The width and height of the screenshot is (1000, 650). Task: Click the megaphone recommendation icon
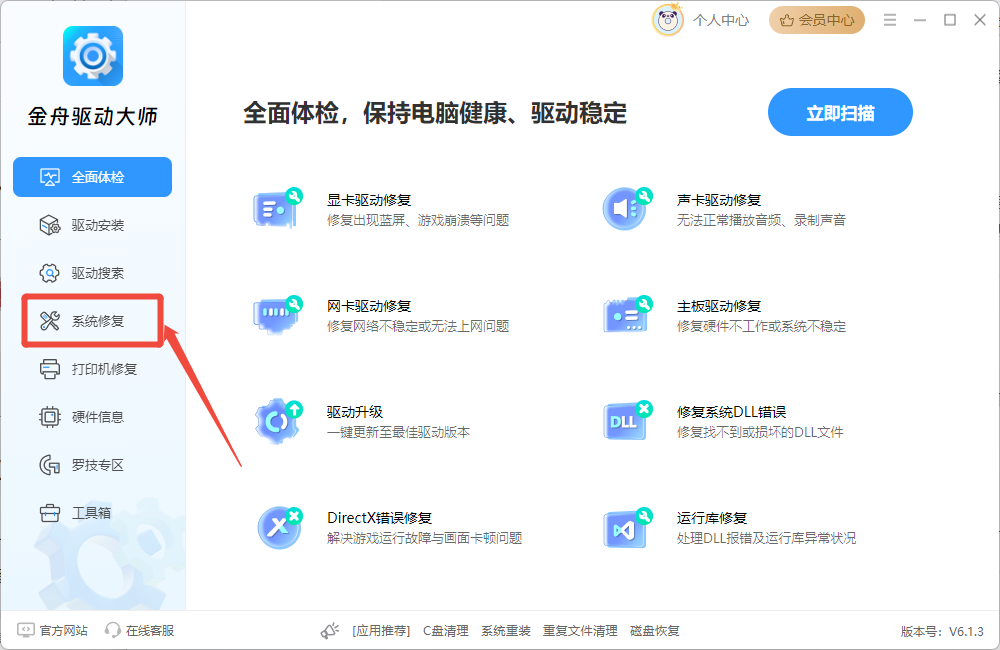tap(330, 631)
